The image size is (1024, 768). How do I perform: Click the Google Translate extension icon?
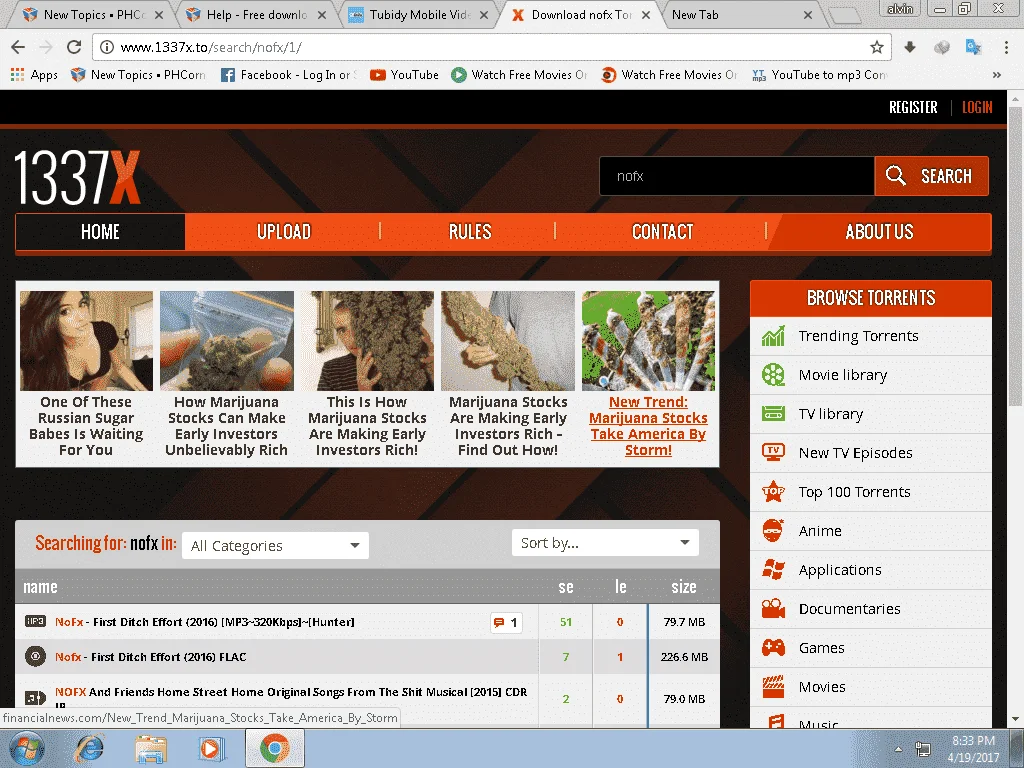point(973,47)
